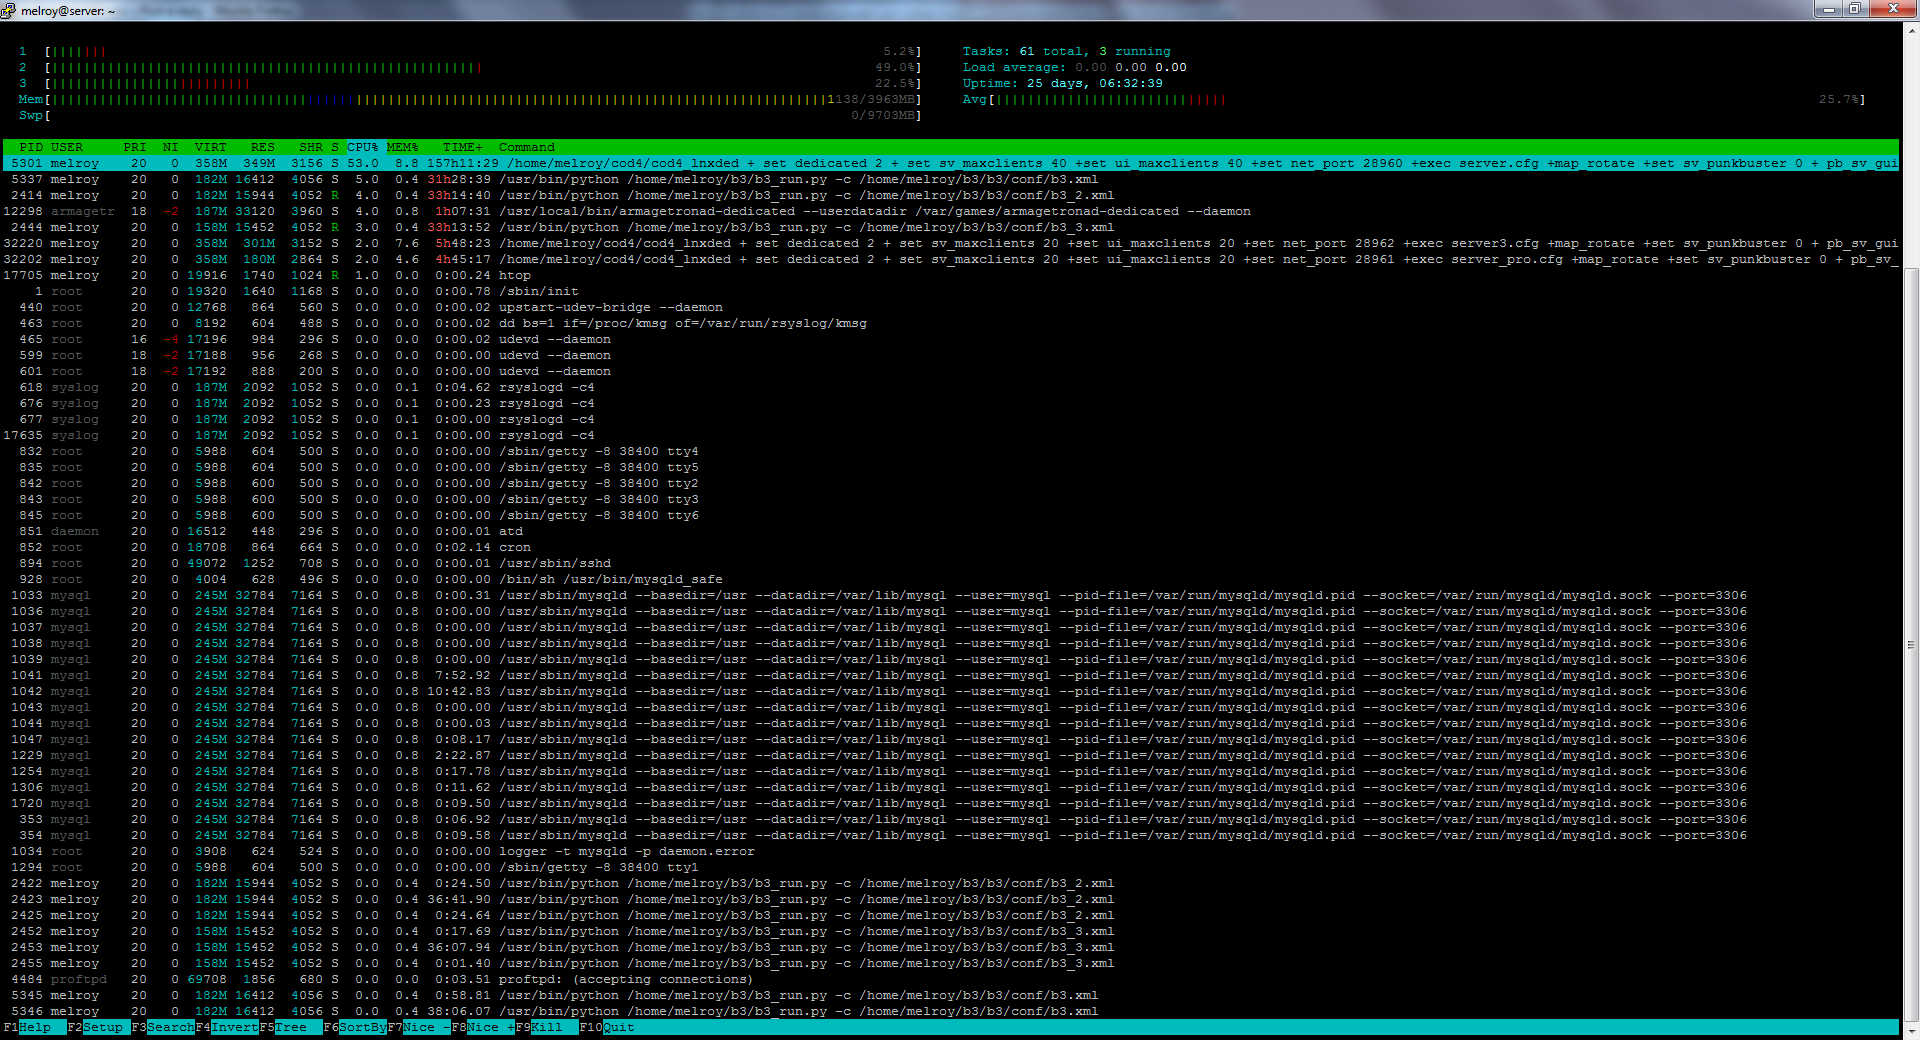Click the vertical scrollbar thumb
This screenshot has height=1040, width=1920.
(x=1911, y=645)
